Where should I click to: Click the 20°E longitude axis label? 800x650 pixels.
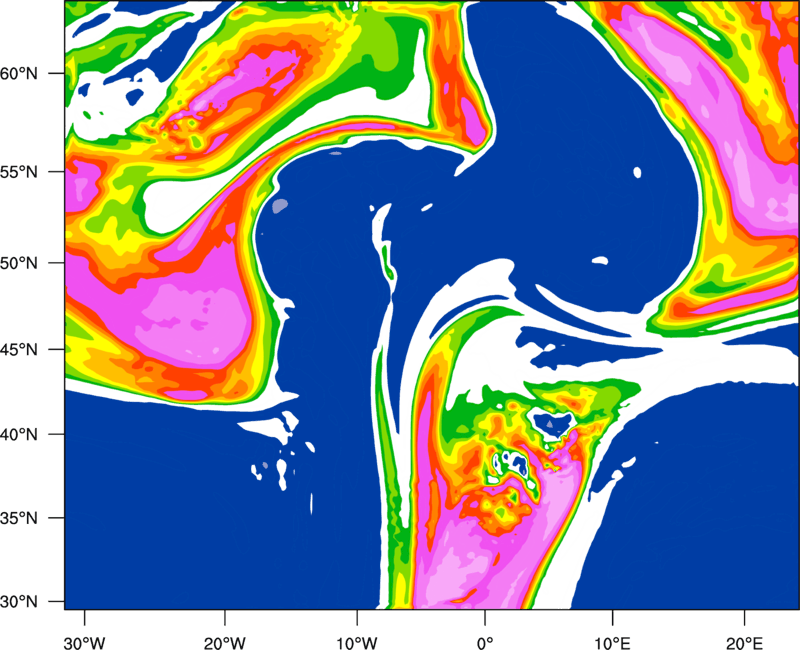tap(744, 643)
